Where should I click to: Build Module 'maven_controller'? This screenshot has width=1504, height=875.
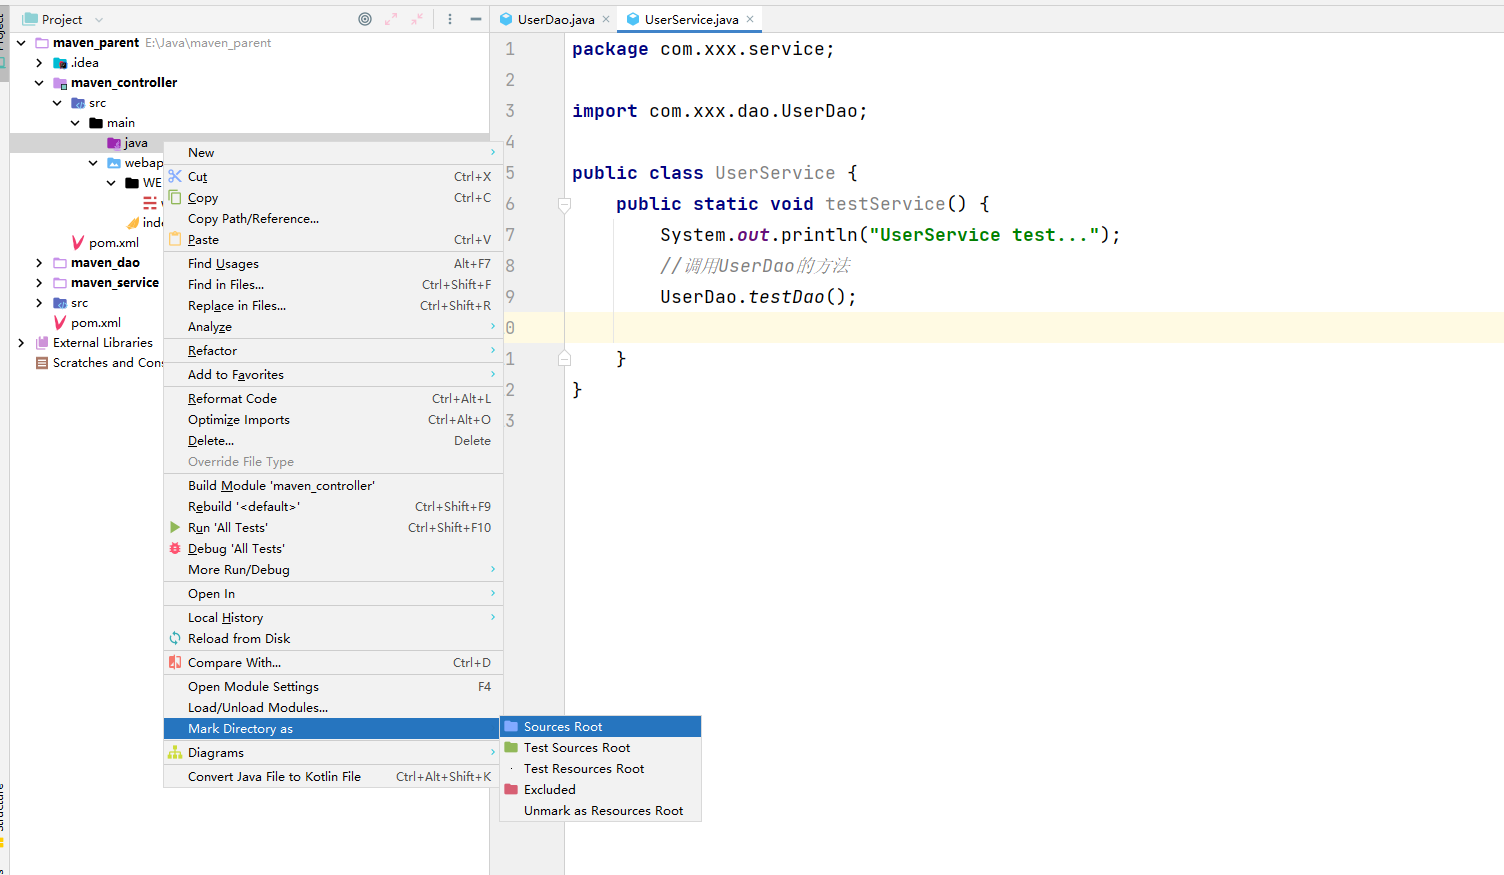333,486
